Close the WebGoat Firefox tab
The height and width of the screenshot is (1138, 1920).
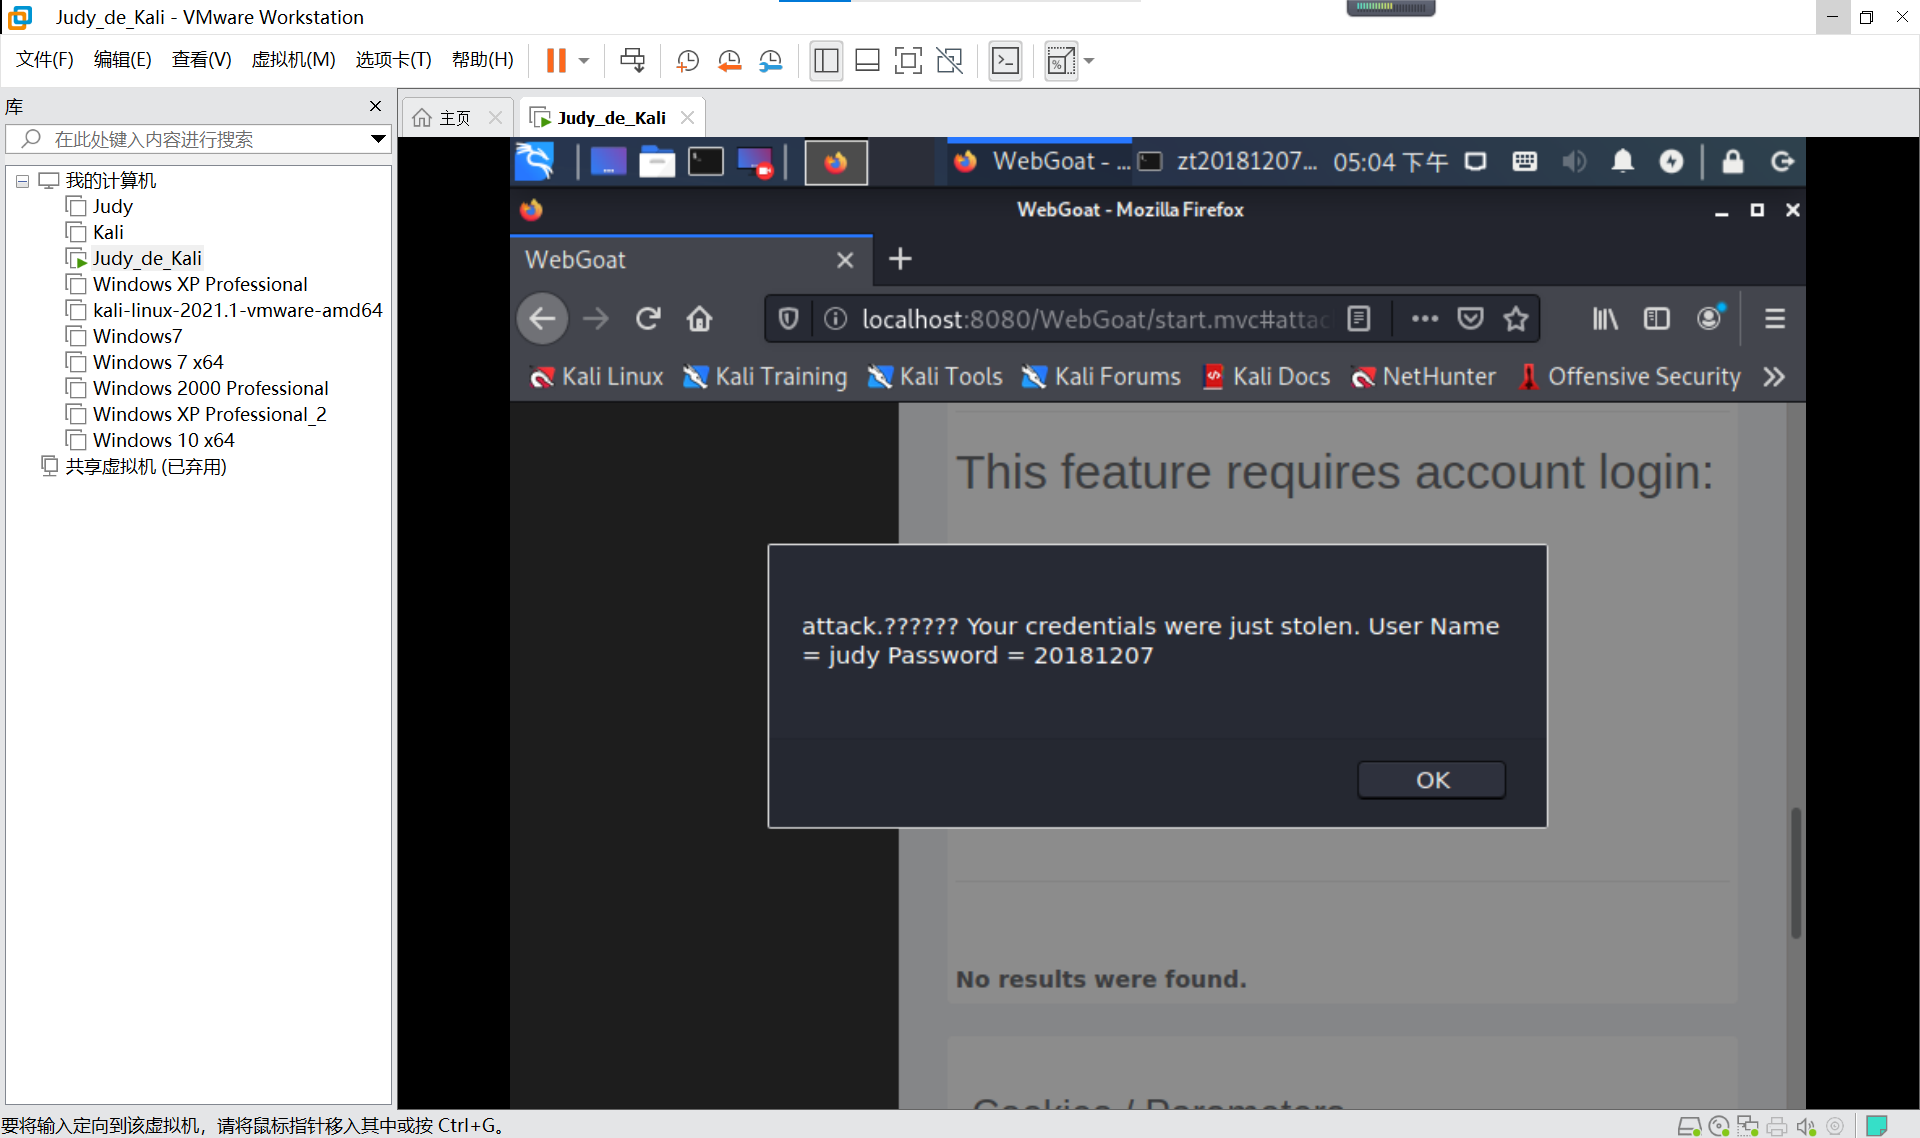845,260
